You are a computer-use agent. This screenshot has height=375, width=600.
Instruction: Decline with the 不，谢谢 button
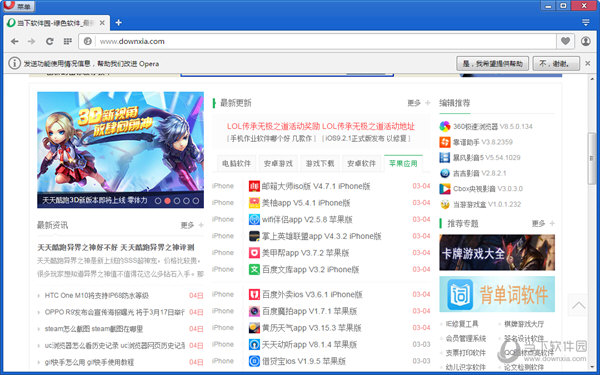click(x=556, y=64)
